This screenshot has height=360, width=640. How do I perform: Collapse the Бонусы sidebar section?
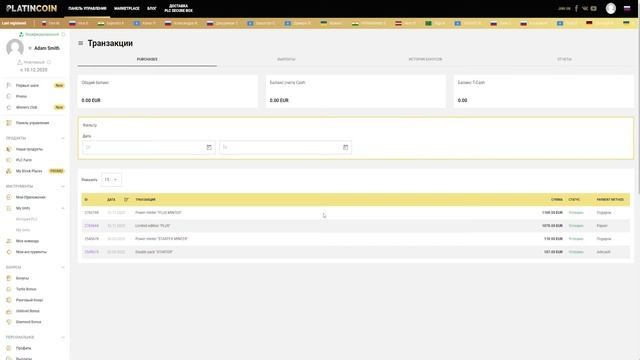point(63,267)
